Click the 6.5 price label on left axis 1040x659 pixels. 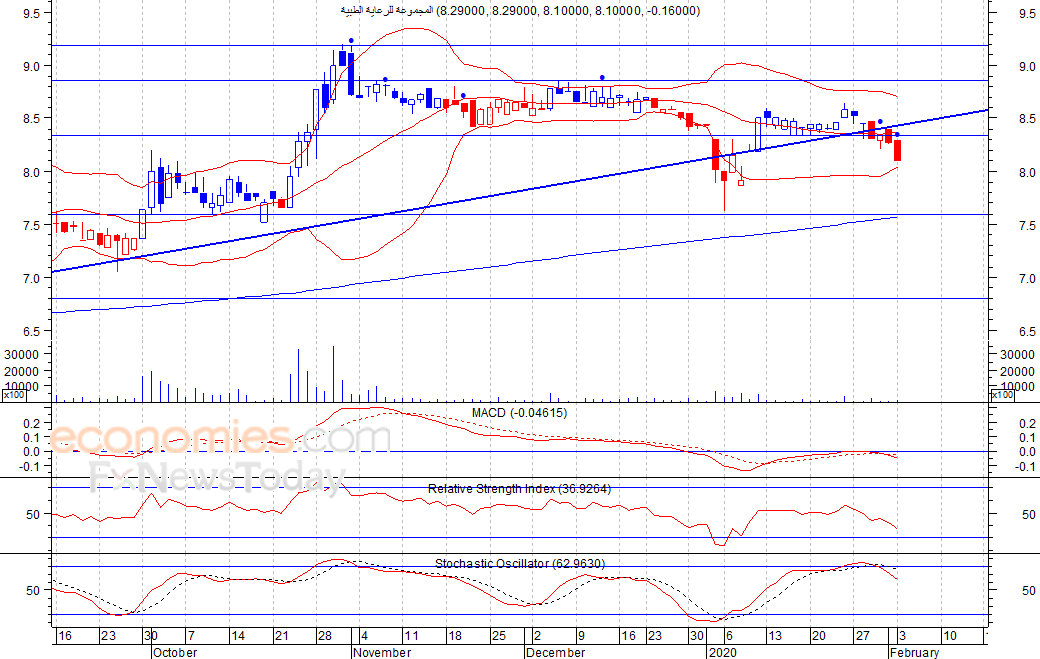click(x=31, y=331)
